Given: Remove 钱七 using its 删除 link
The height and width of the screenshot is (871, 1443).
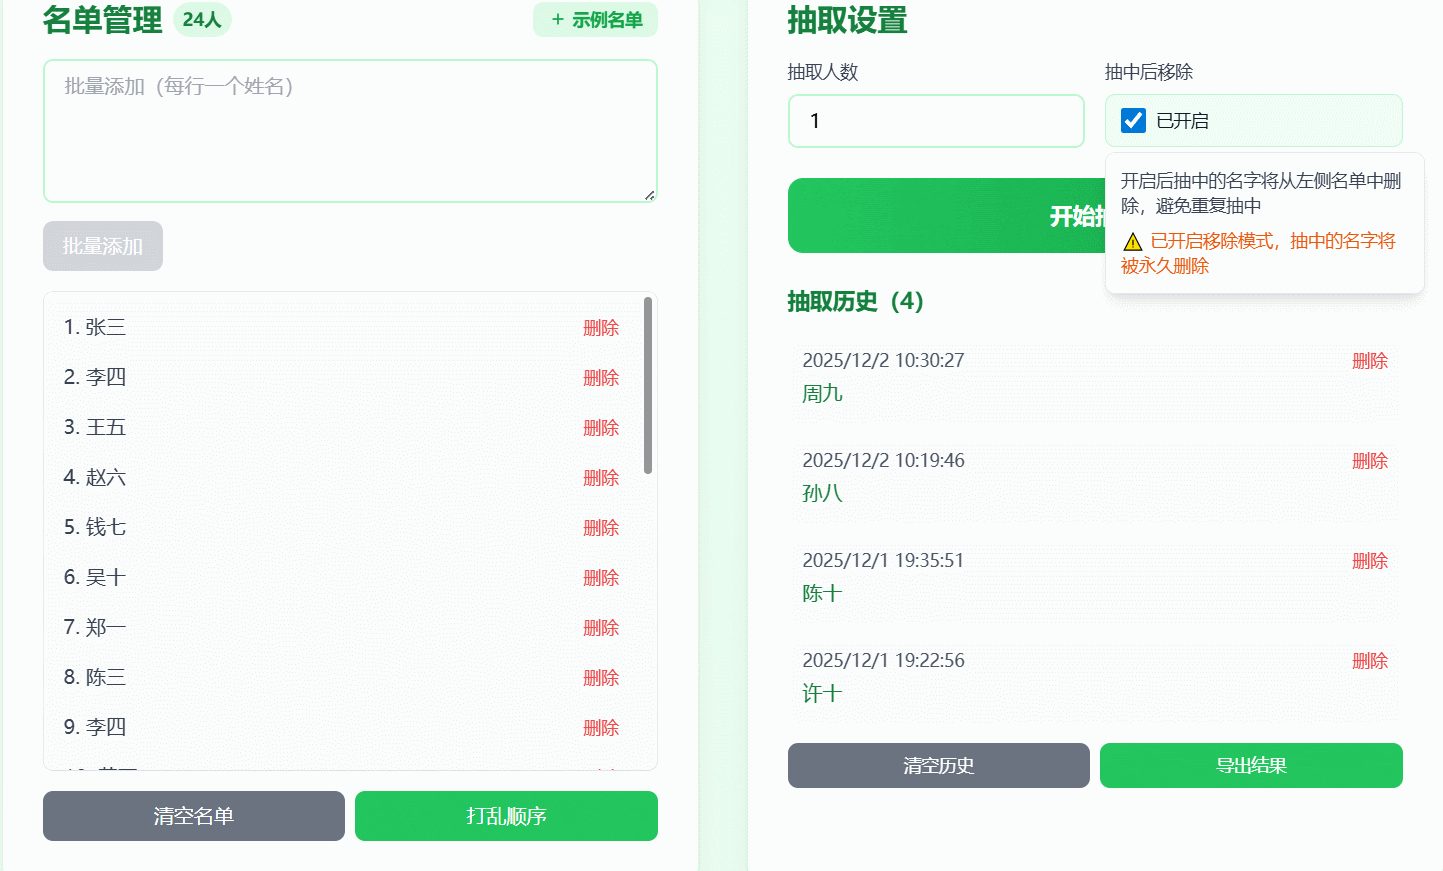Looking at the screenshot, I should coord(600,527).
